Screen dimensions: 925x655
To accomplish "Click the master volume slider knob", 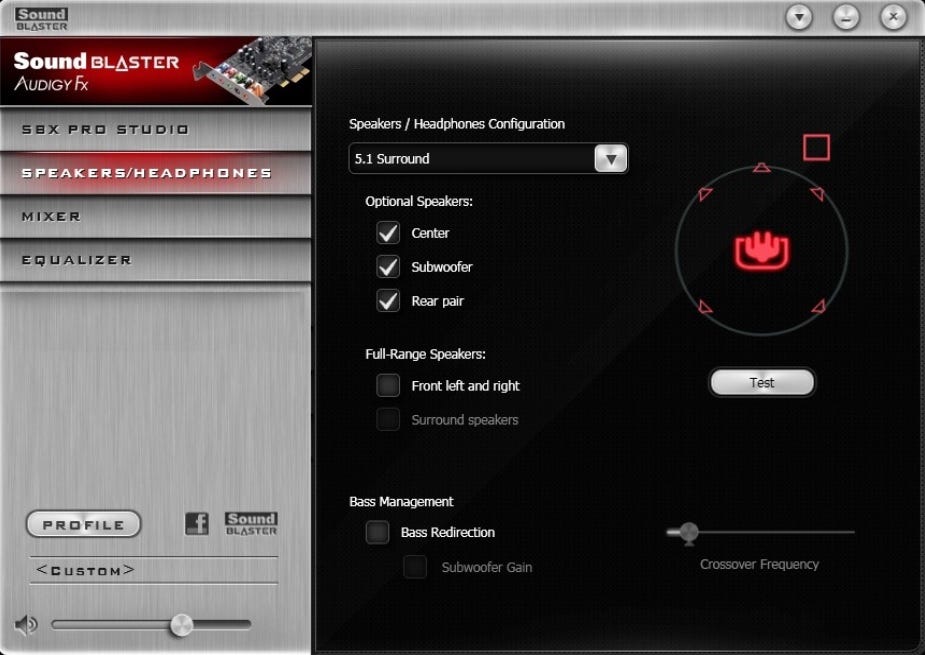I will [x=181, y=625].
